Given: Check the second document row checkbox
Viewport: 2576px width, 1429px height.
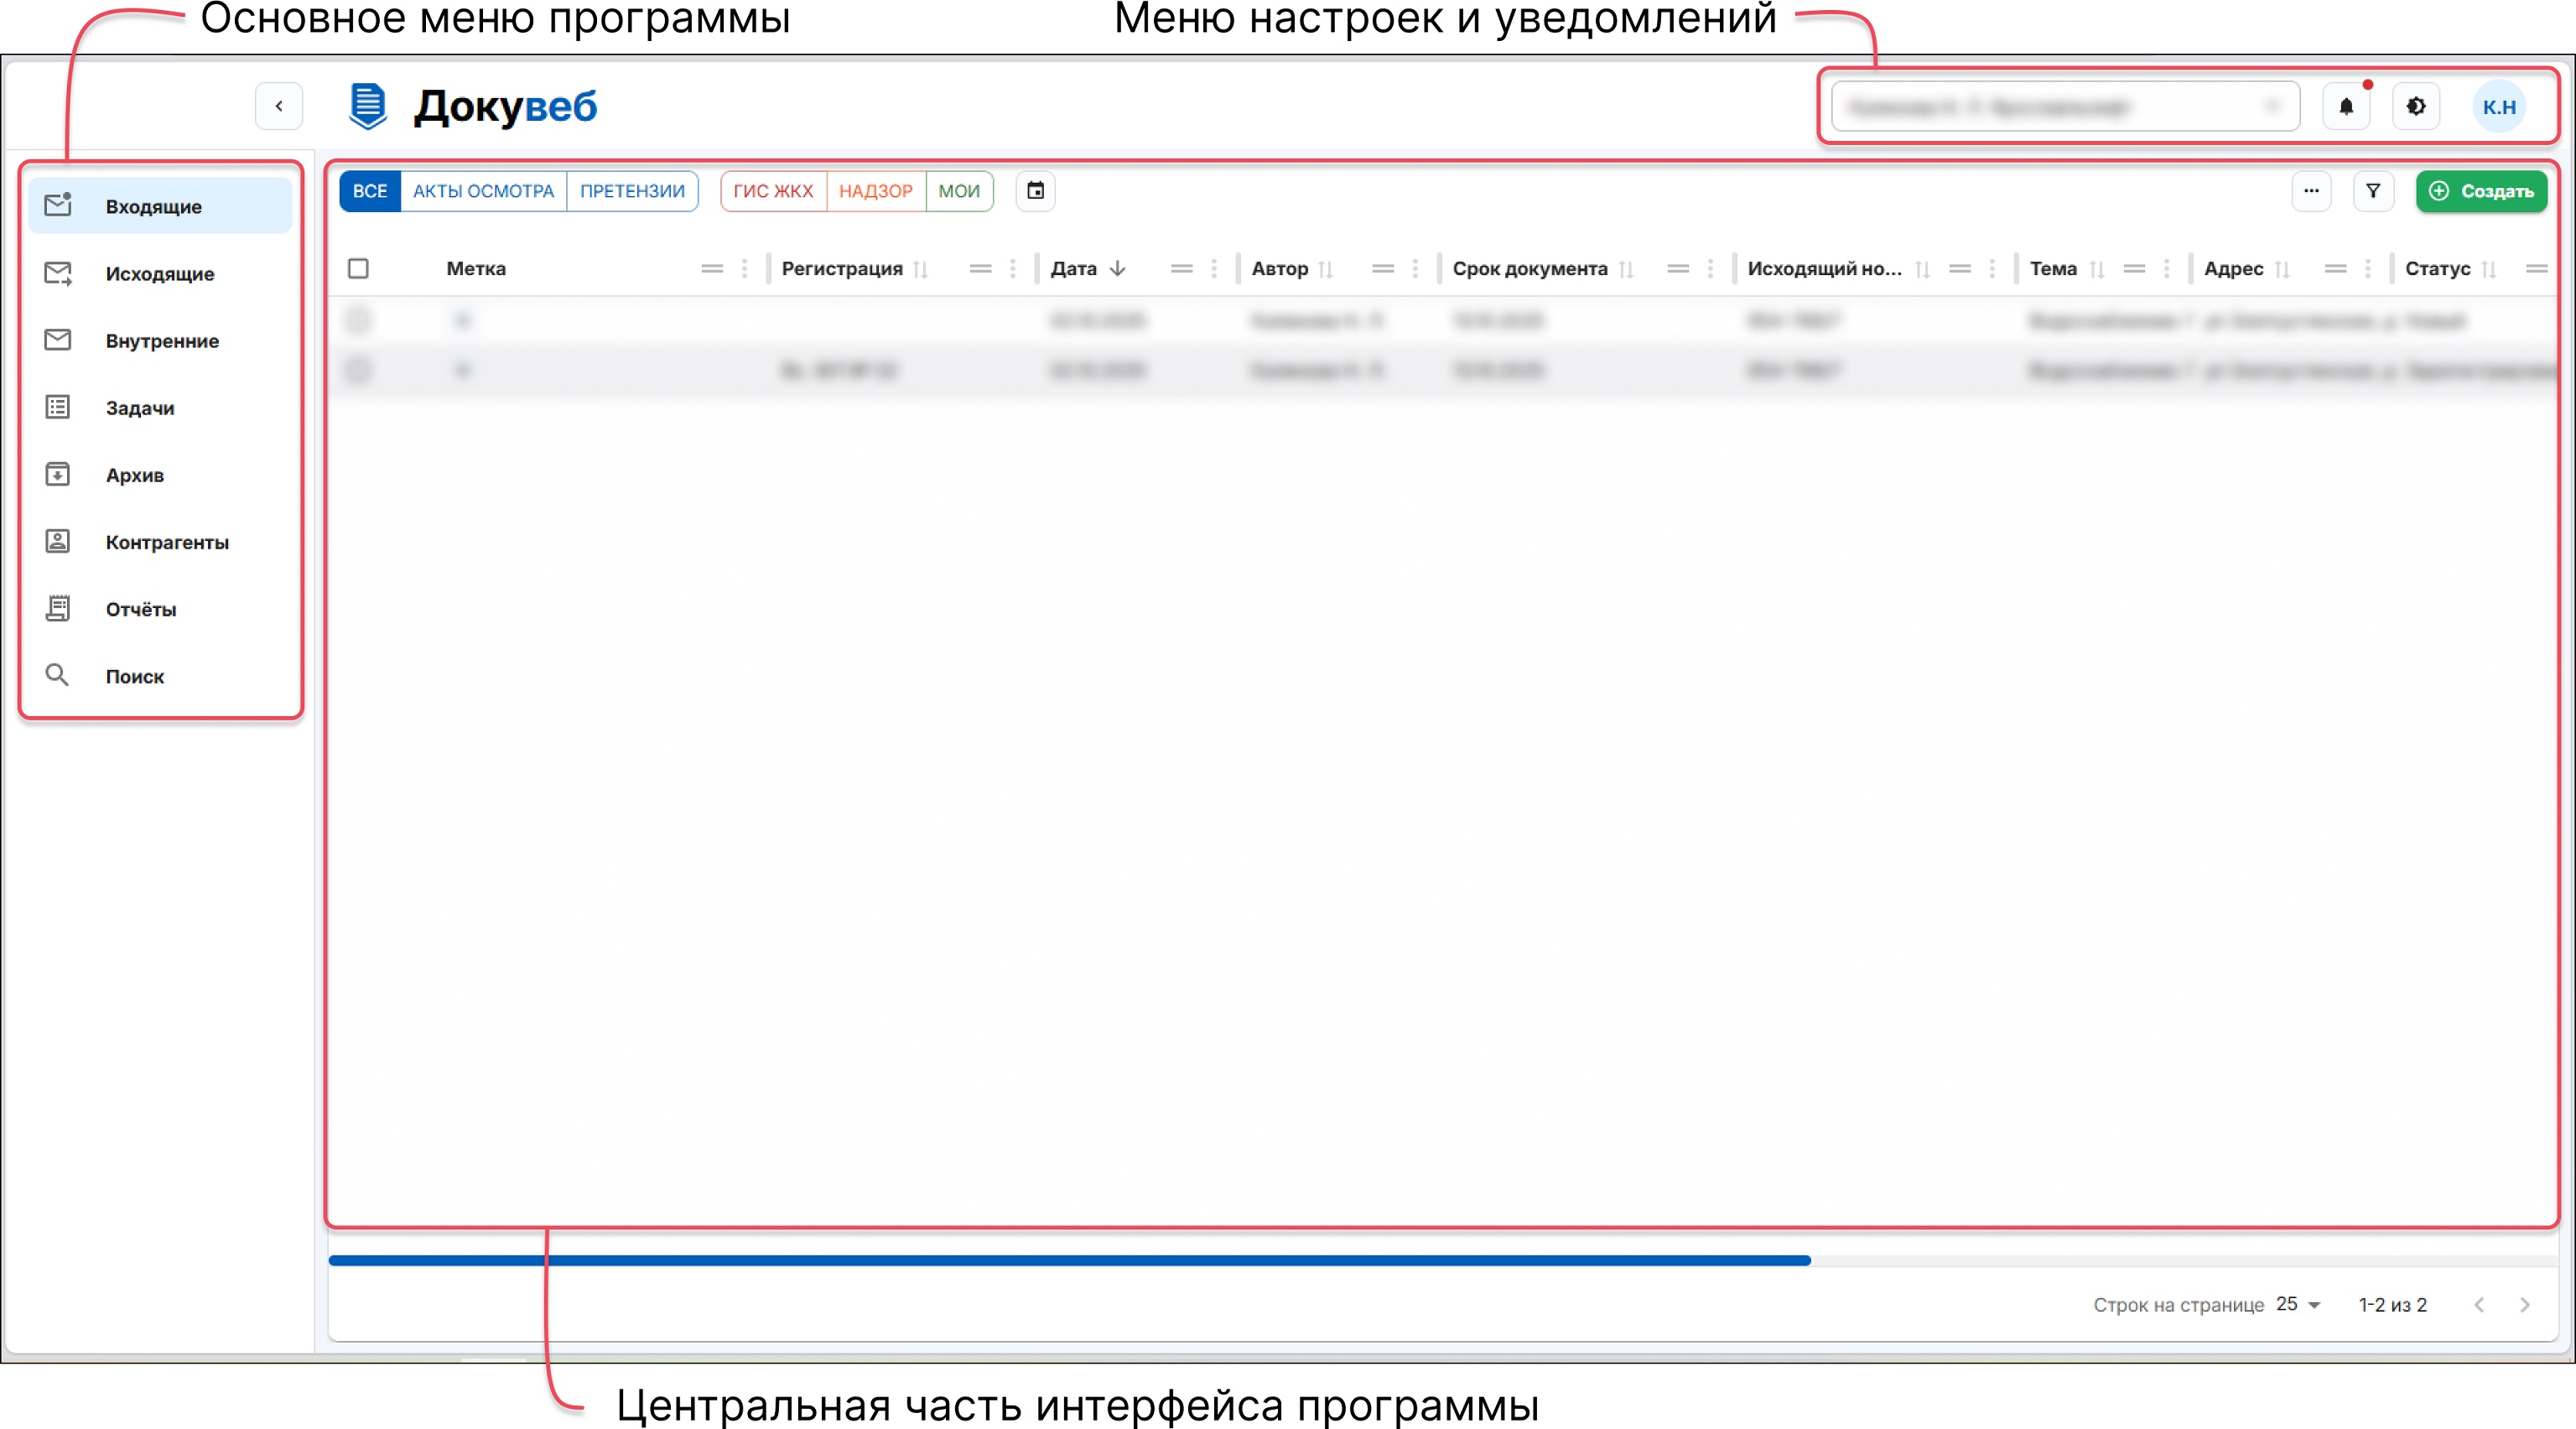Looking at the screenshot, I should coord(359,370).
